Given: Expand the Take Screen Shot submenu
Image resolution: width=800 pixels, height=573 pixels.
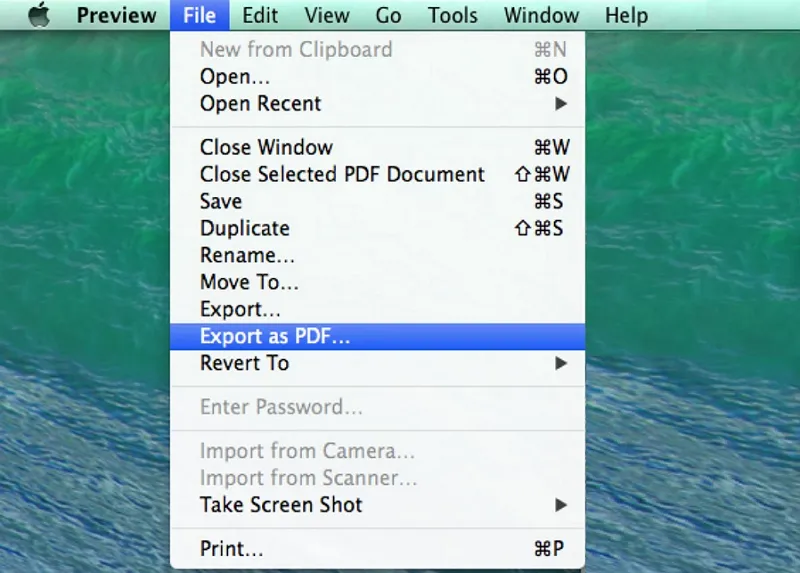Looking at the screenshot, I should pos(281,505).
